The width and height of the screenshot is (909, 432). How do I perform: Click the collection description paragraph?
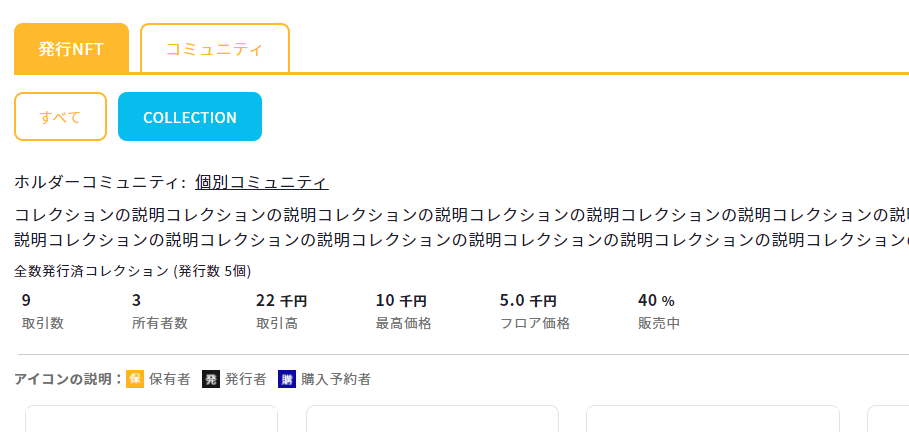coord(461,227)
